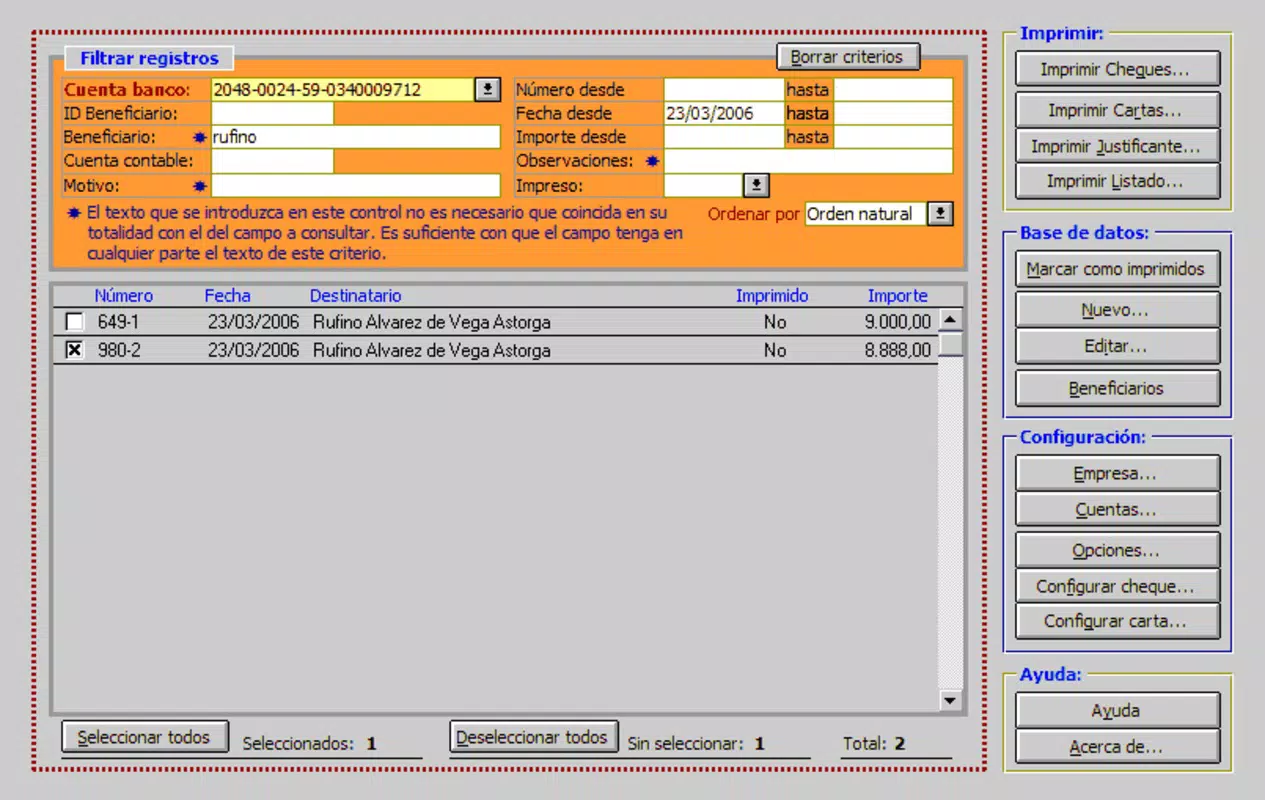The image size is (1265, 800).
Task: Click Imprimir Cartas button
Action: [x=1117, y=110]
